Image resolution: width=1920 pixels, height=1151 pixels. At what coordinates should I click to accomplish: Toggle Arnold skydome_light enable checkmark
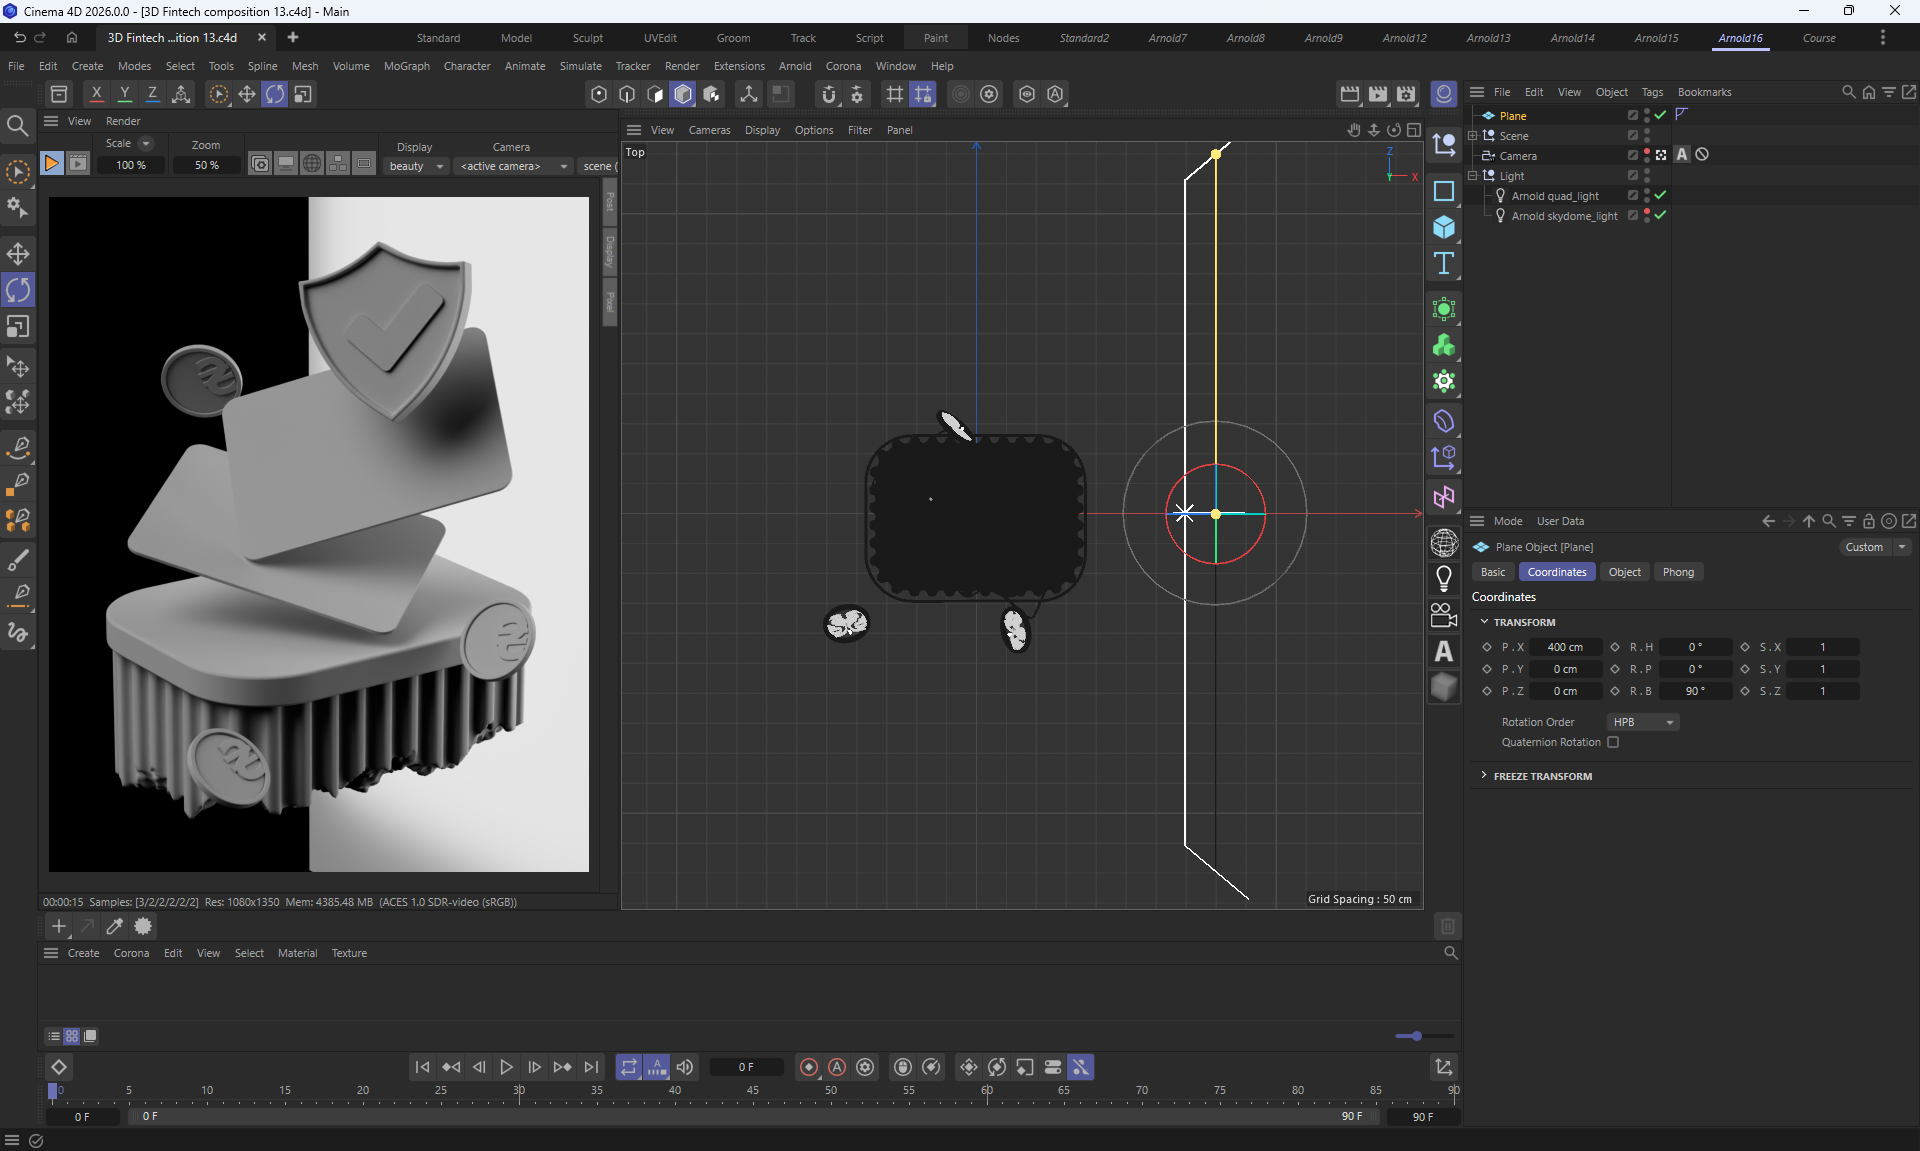point(1661,216)
